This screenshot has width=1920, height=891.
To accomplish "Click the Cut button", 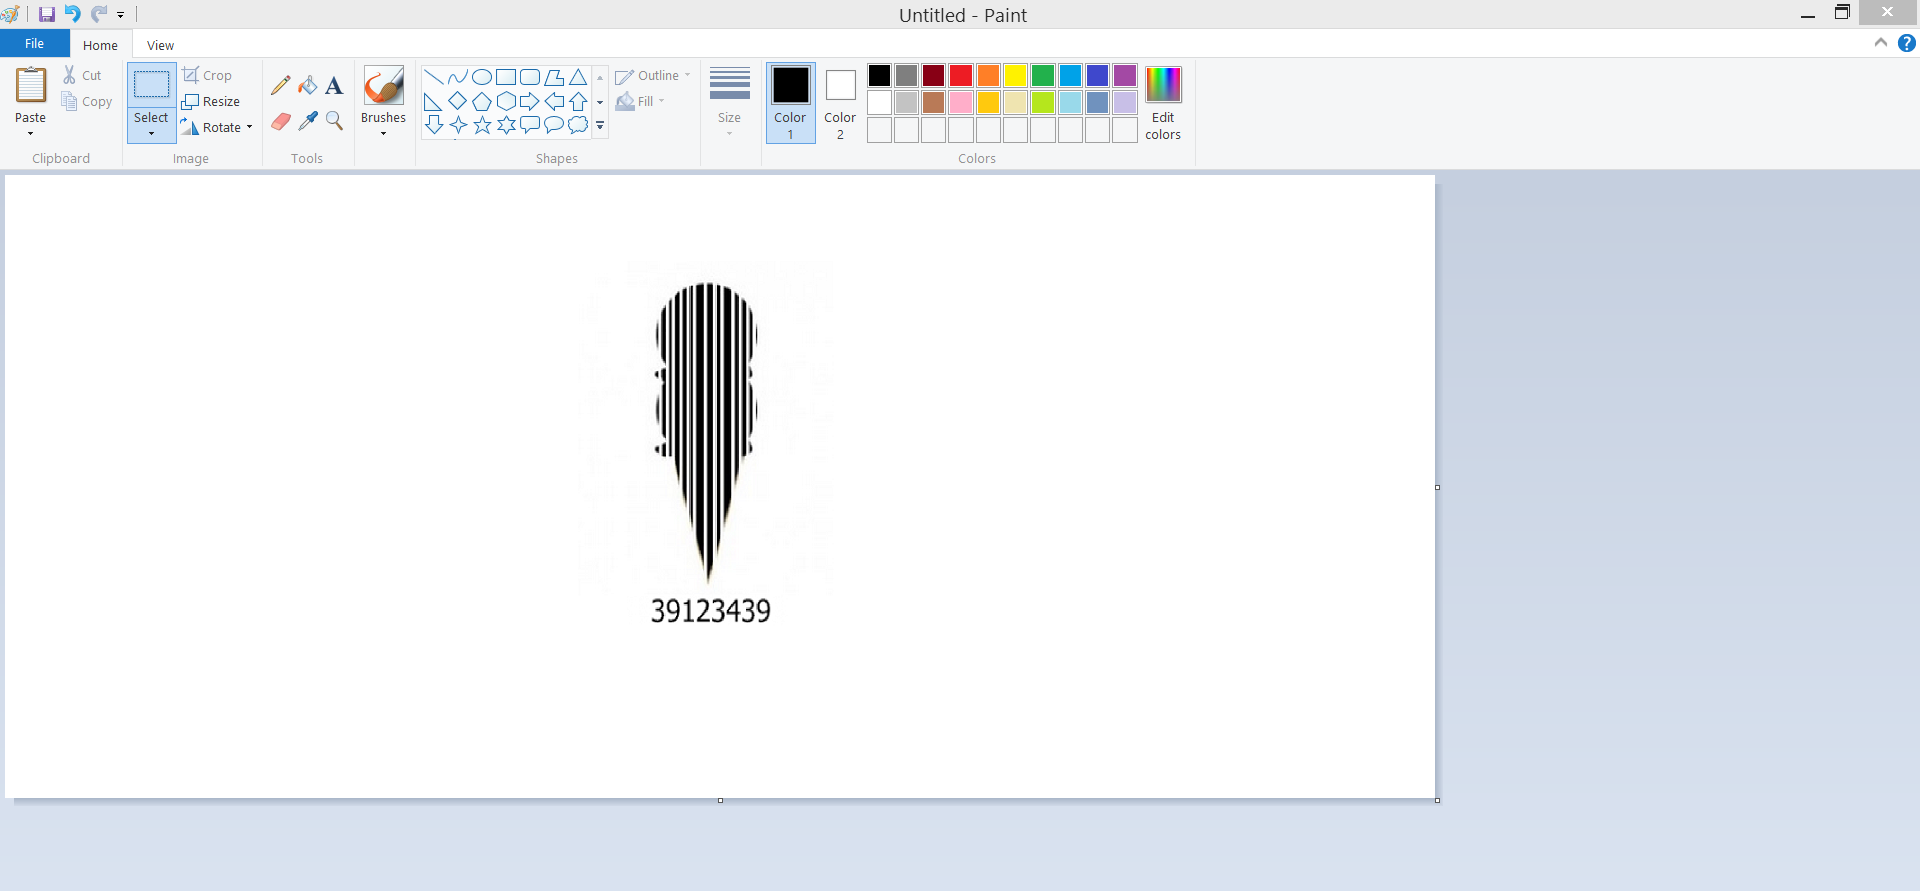I will click(x=82, y=75).
